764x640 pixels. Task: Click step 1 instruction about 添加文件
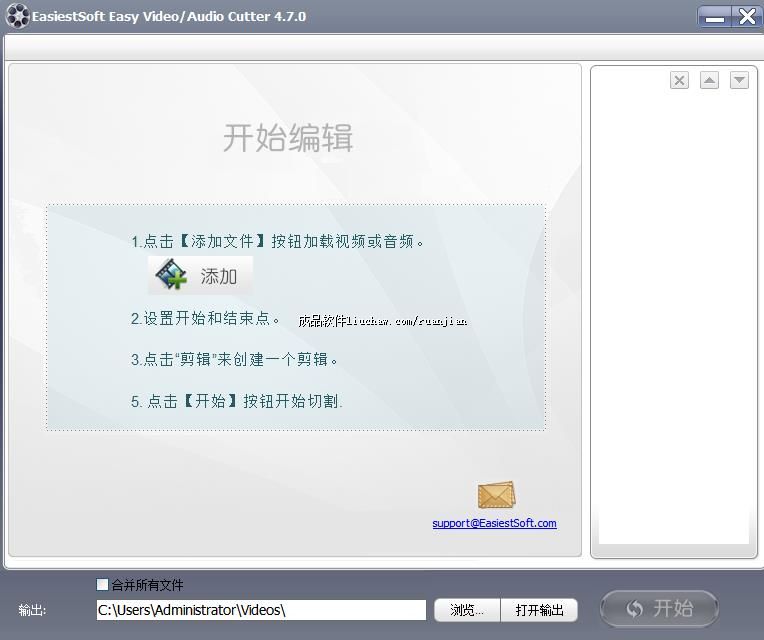coord(278,241)
